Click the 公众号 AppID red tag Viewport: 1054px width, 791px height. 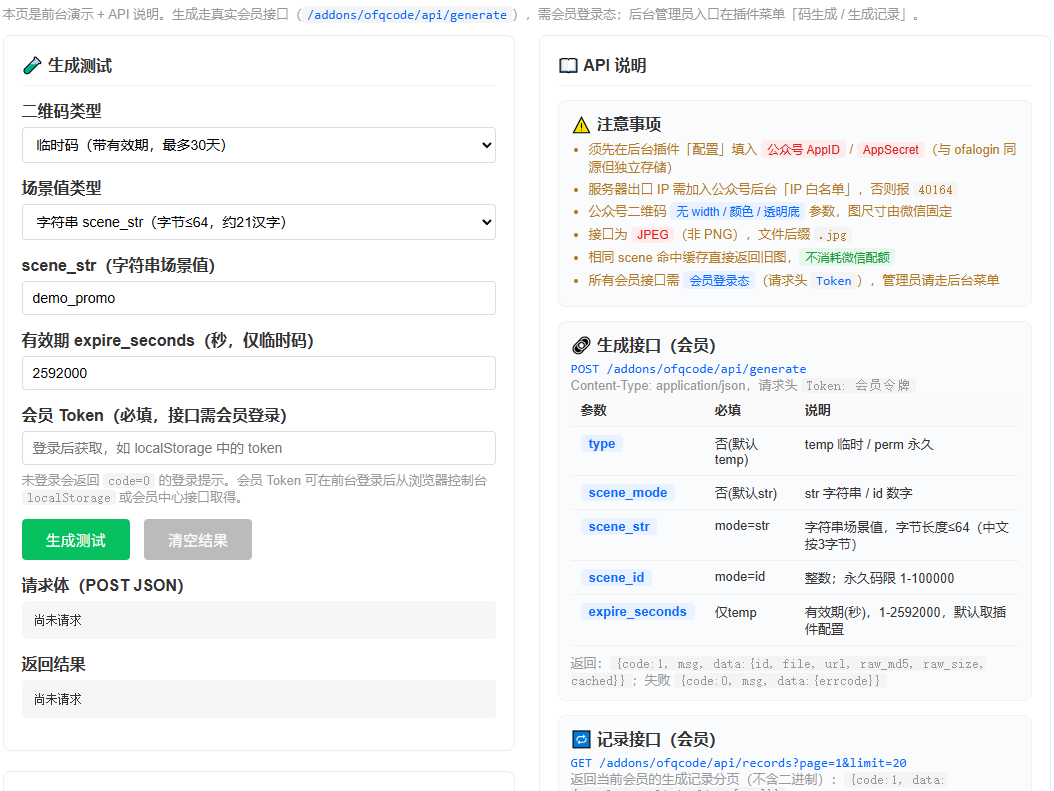[x=803, y=150]
